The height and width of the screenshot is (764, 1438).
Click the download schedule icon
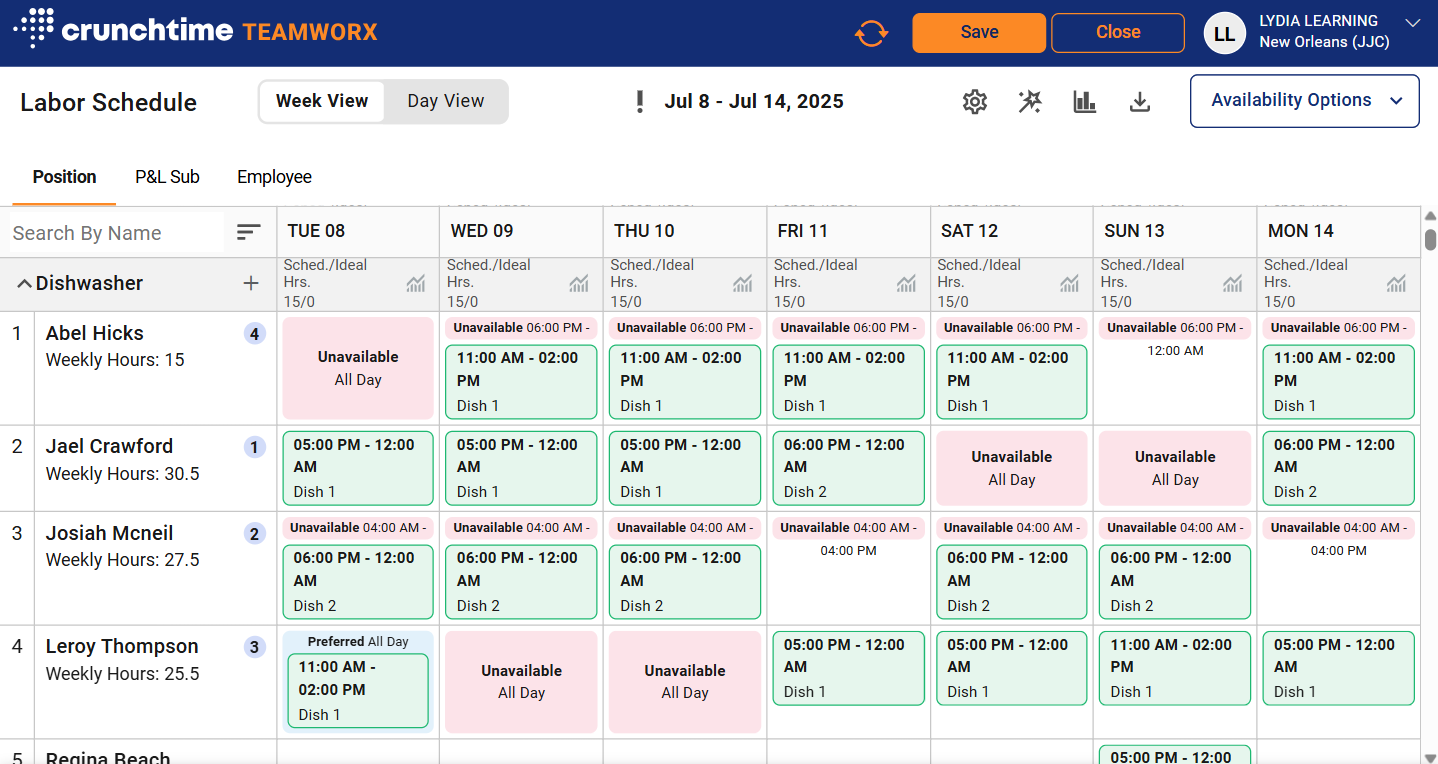1139,102
